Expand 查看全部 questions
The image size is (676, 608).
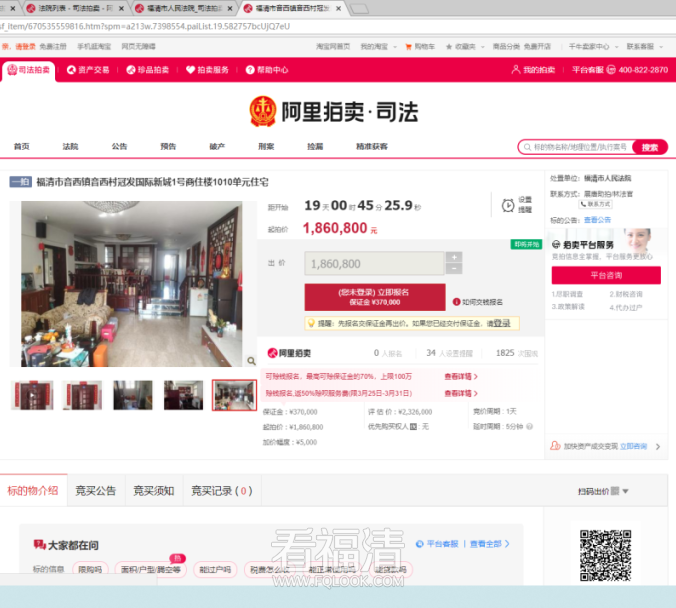coord(490,544)
